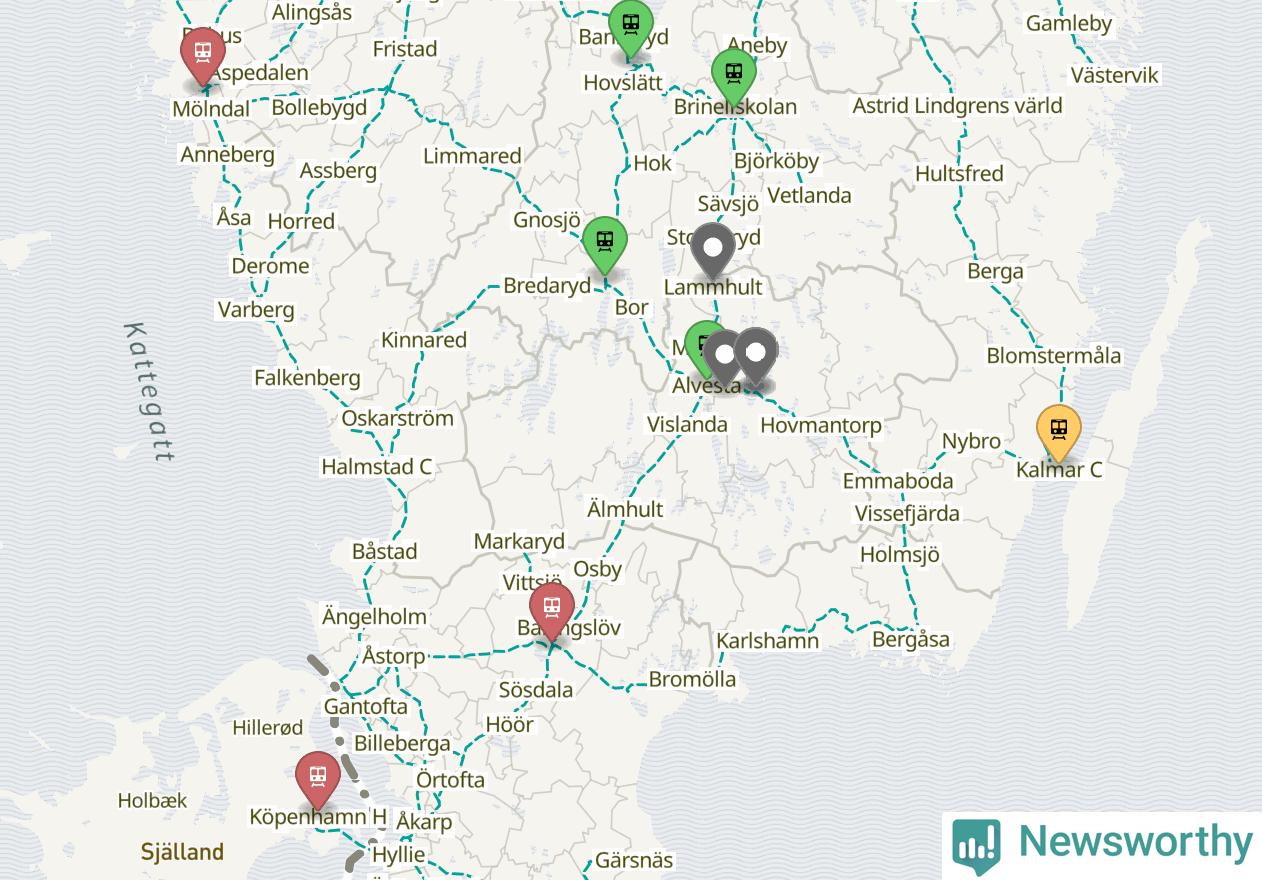Image resolution: width=1262 pixels, height=880 pixels.
Task: Click the middle gray pin at Alvesta
Action: 725,358
